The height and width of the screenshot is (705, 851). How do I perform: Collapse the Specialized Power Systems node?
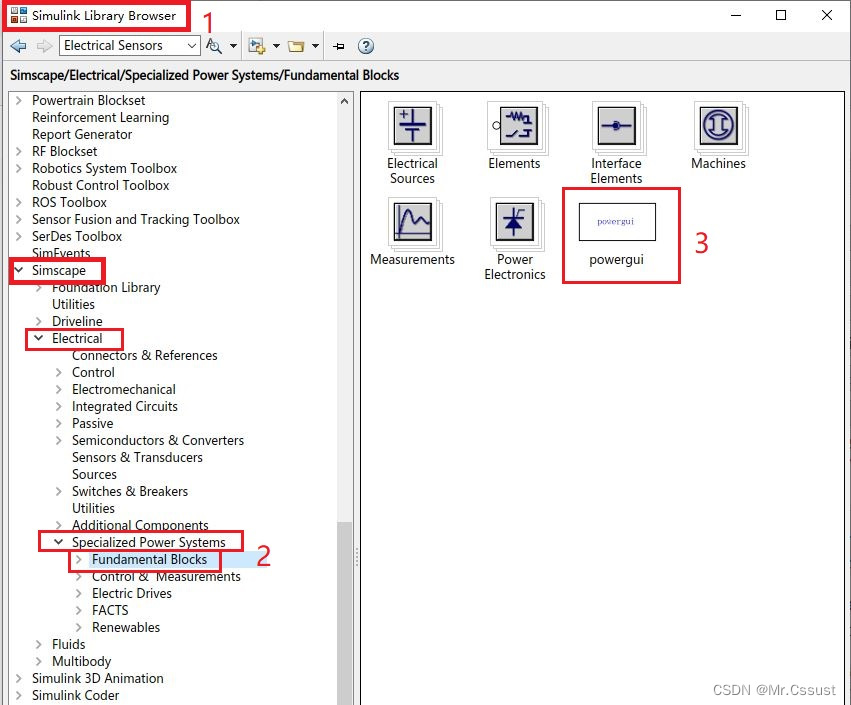(59, 542)
